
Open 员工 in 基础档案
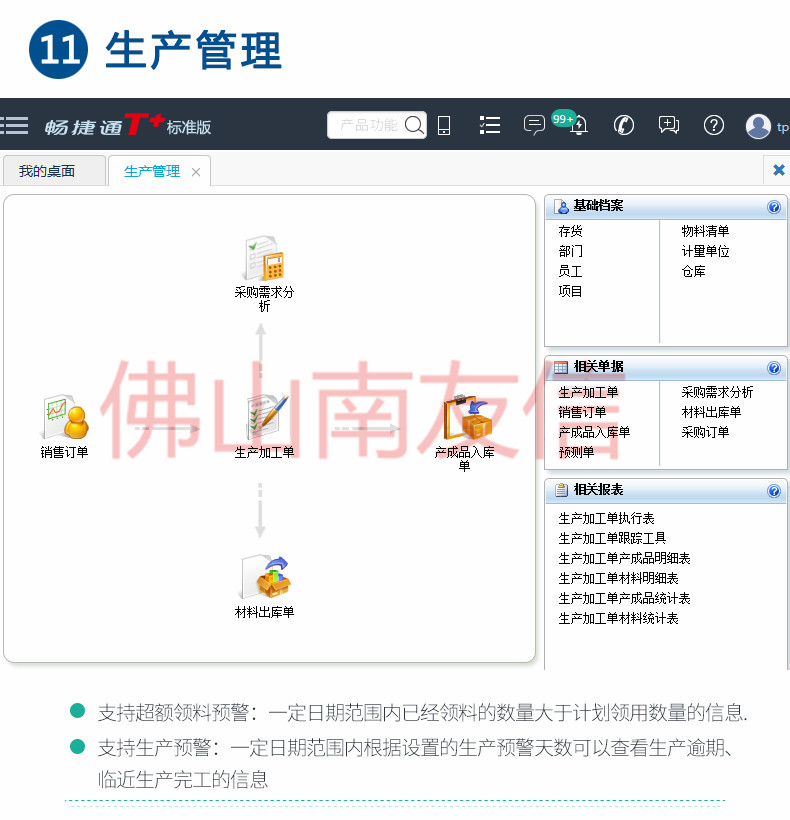(570, 271)
